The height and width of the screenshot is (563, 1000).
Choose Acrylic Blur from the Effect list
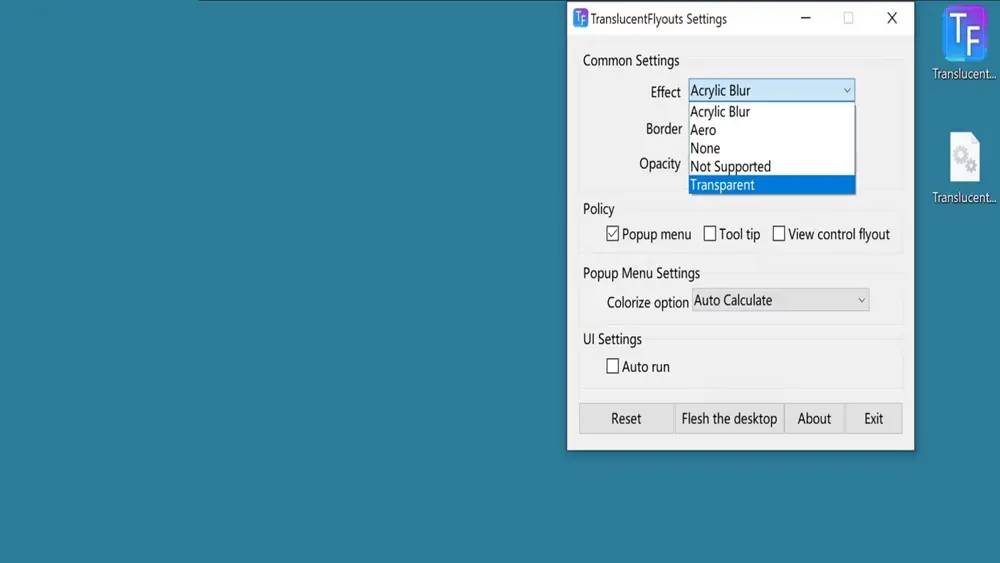[772, 112]
